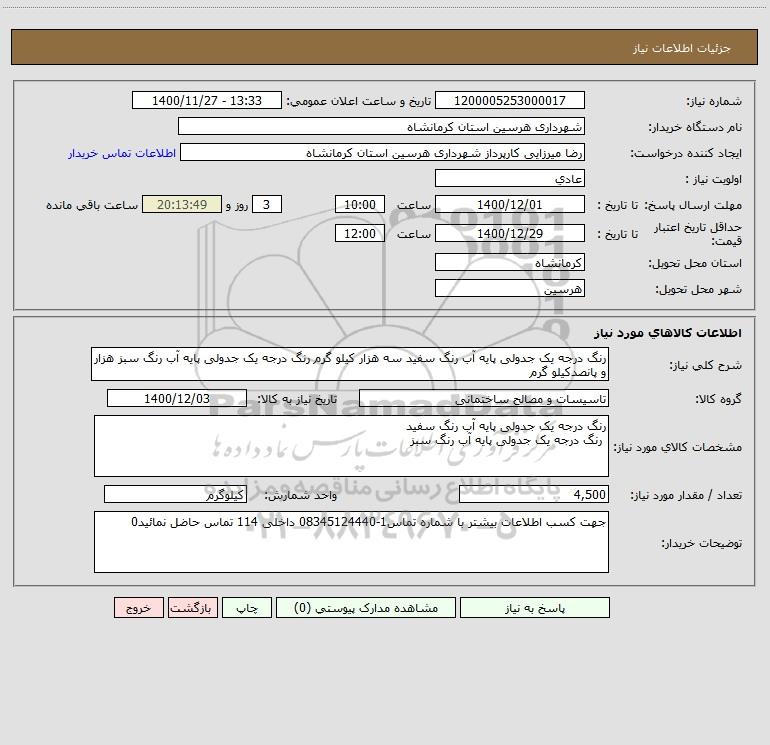The image size is (770, 745).
Task: Click the response deadline date 1400/12/01
Action: [510, 204]
